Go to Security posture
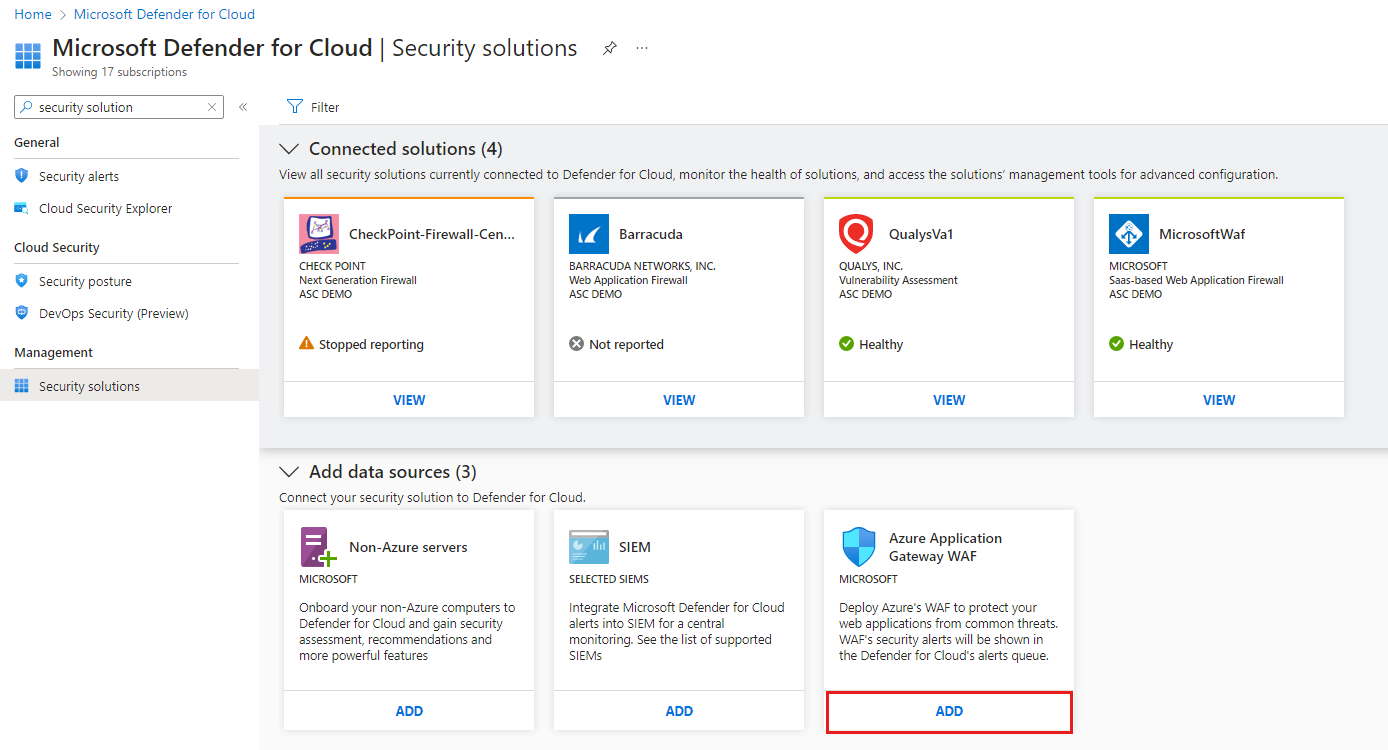This screenshot has height=750, width=1388. pos(85,281)
